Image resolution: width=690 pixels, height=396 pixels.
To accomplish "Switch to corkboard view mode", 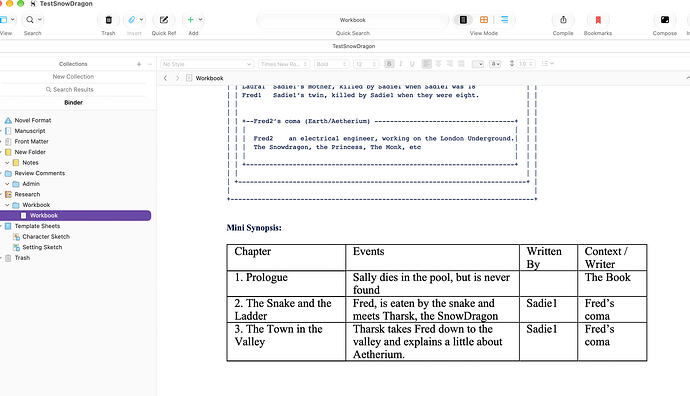I will click(x=484, y=20).
